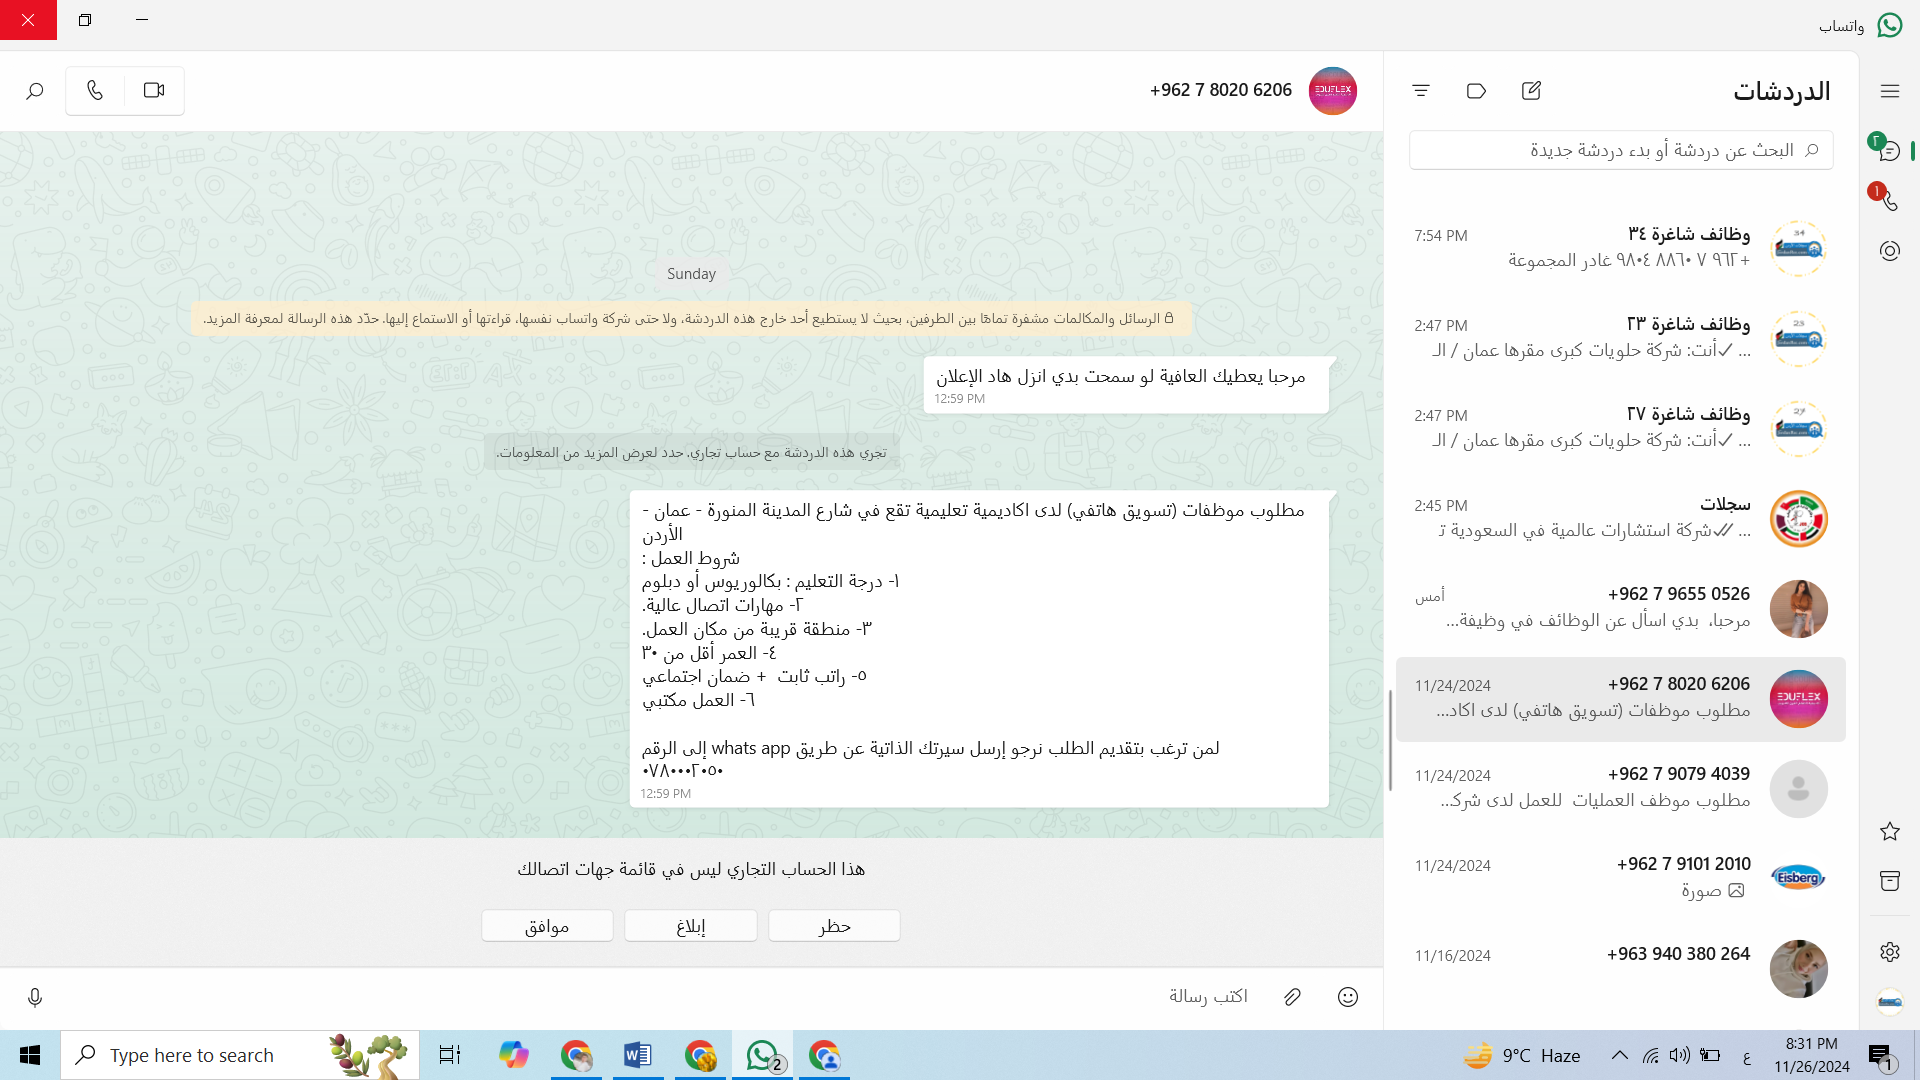Open Copilot from the taskbar
Image resolution: width=1920 pixels, height=1080 pixels.
pos(513,1055)
